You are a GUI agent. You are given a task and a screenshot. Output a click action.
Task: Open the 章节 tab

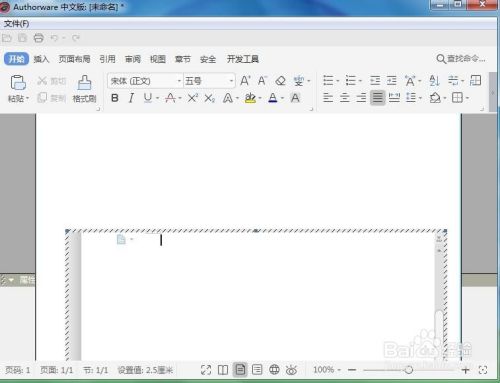click(x=183, y=59)
